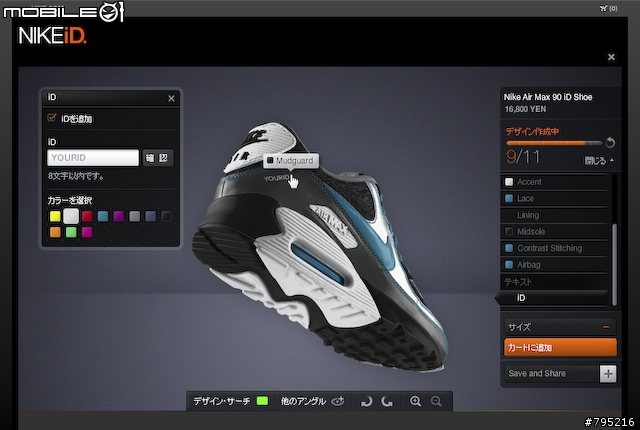Pick the gray iD color swatch

click(x=135, y=216)
